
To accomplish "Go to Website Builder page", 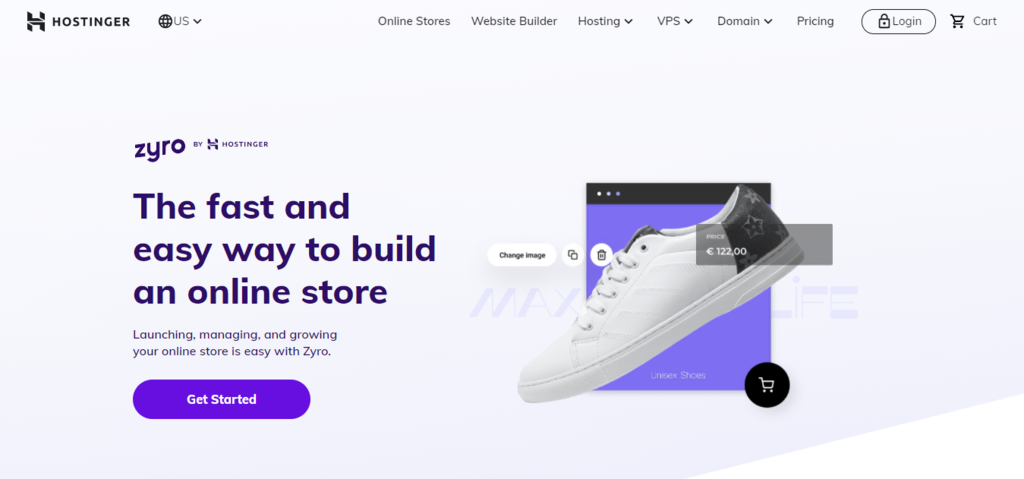I will click(514, 21).
